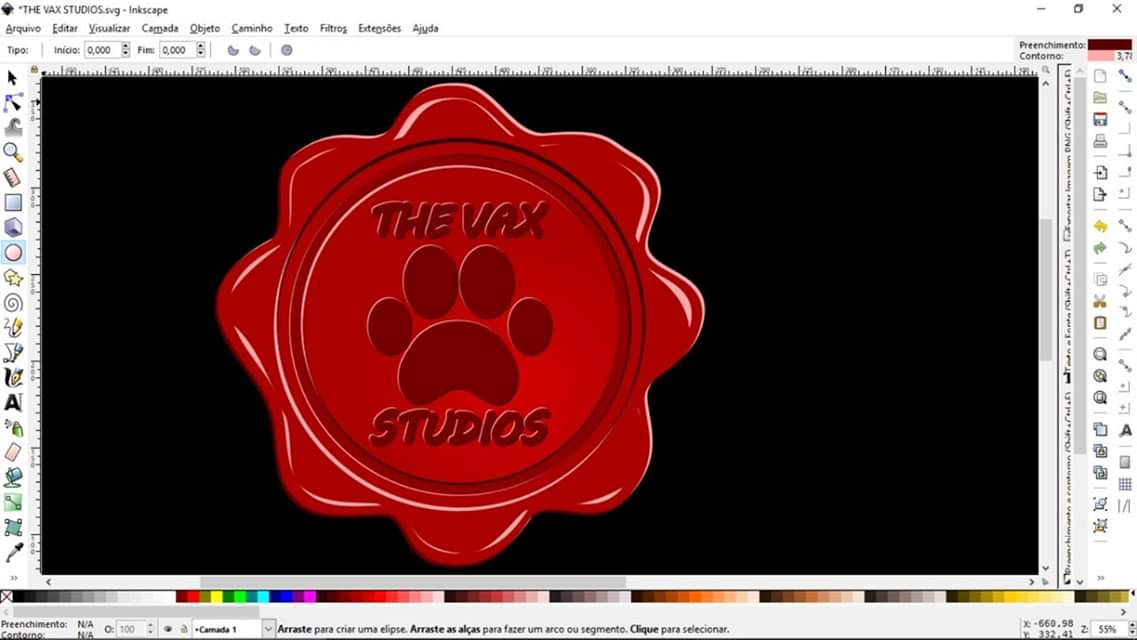Select the Text tool
Viewport: 1137px width, 640px height.
12,402
